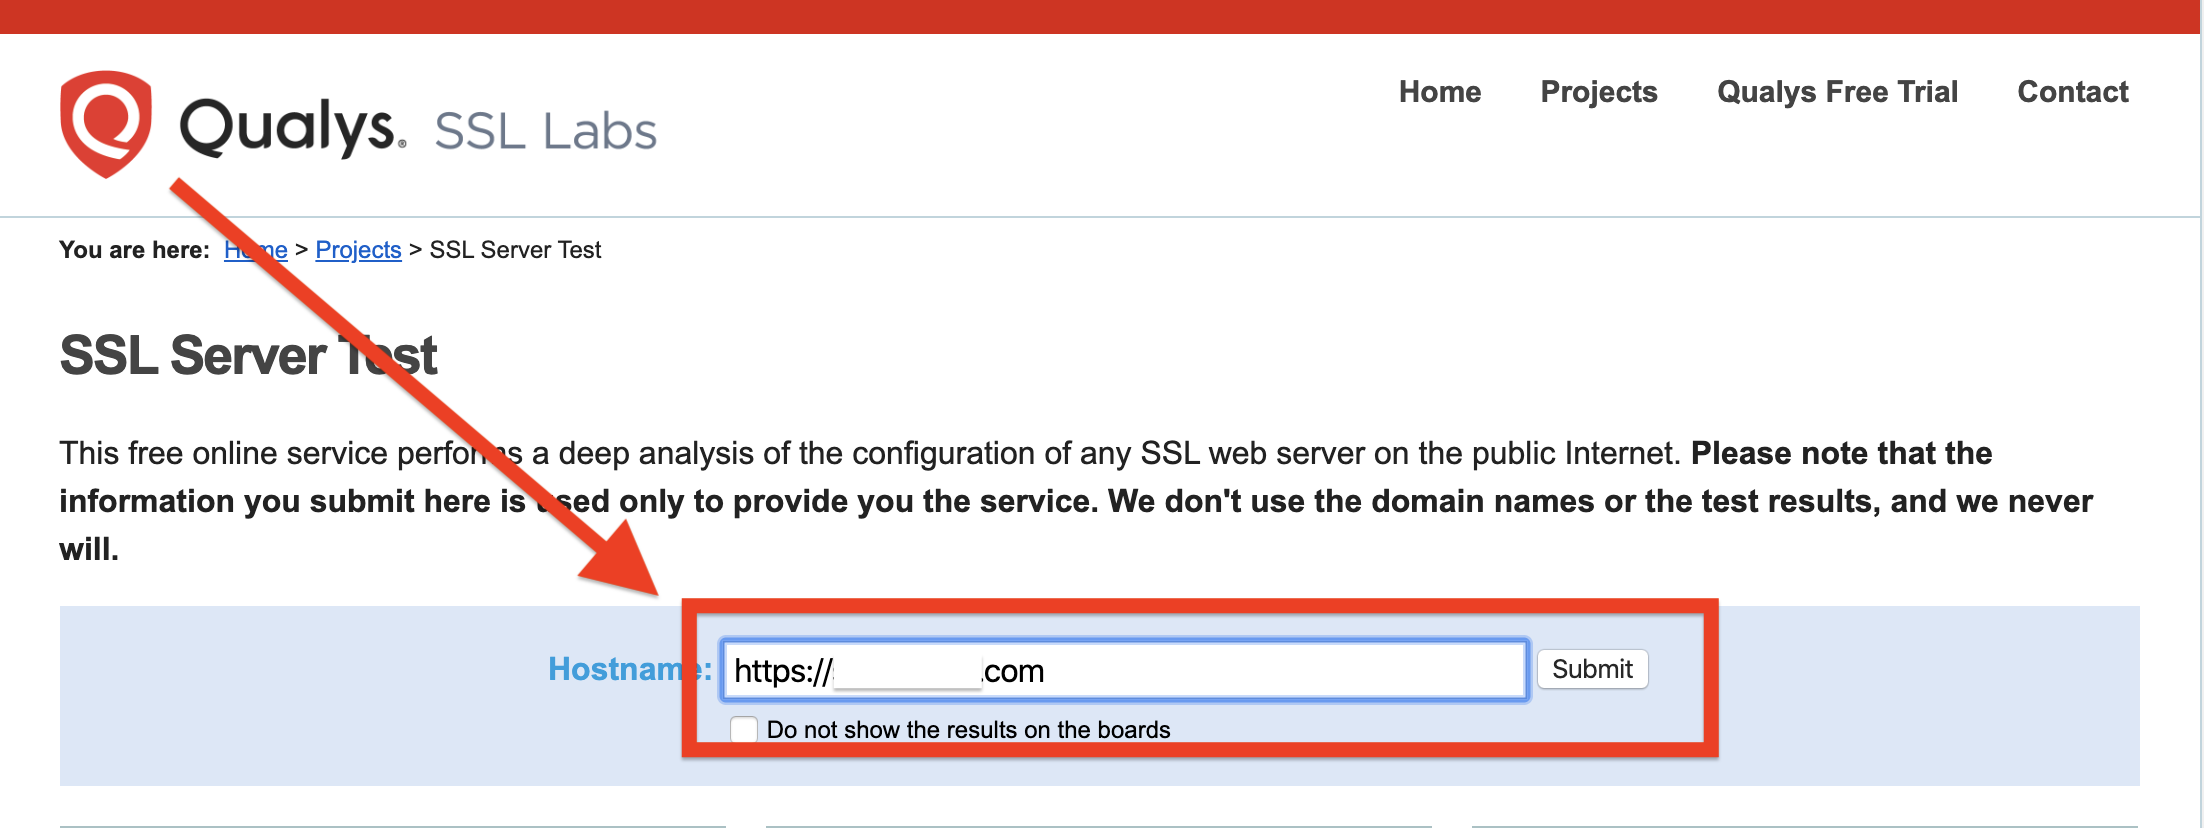Open Qualys Free Trial in top navigation
Viewport: 2204px width, 828px height.
[x=1837, y=92]
